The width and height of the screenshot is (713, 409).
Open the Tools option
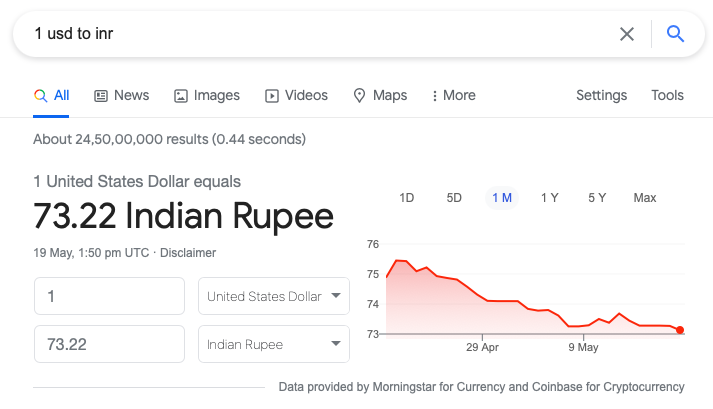667,95
